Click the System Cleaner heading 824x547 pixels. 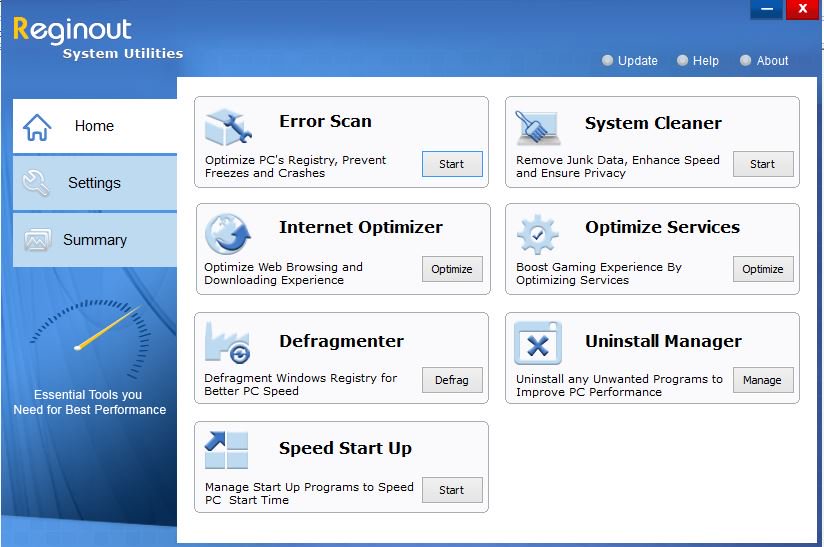653,123
